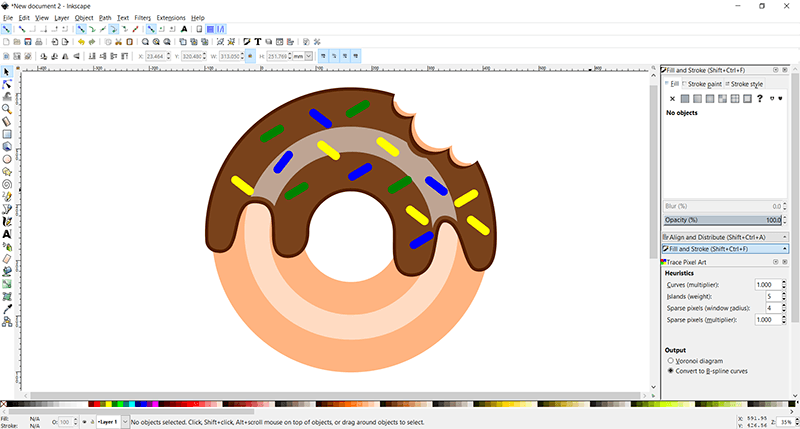Click the Undo arrow icon

point(81,42)
